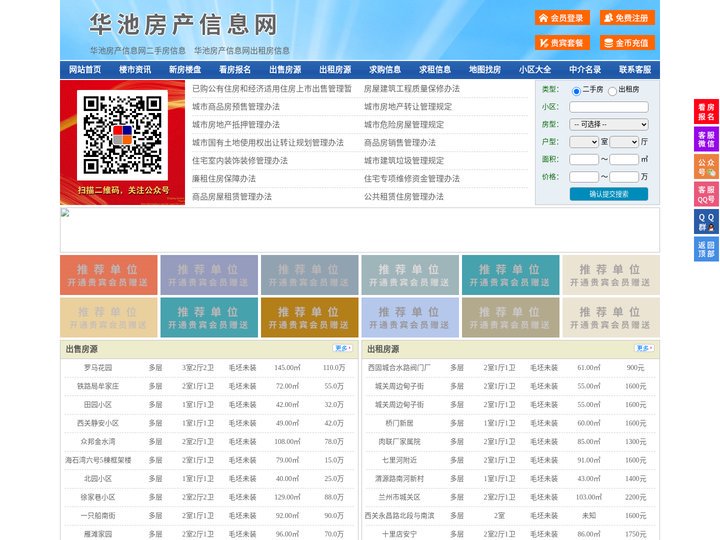Open the 房型 '可选择' dropdown
This screenshot has height=540, width=720.
(x=609, y=124)
